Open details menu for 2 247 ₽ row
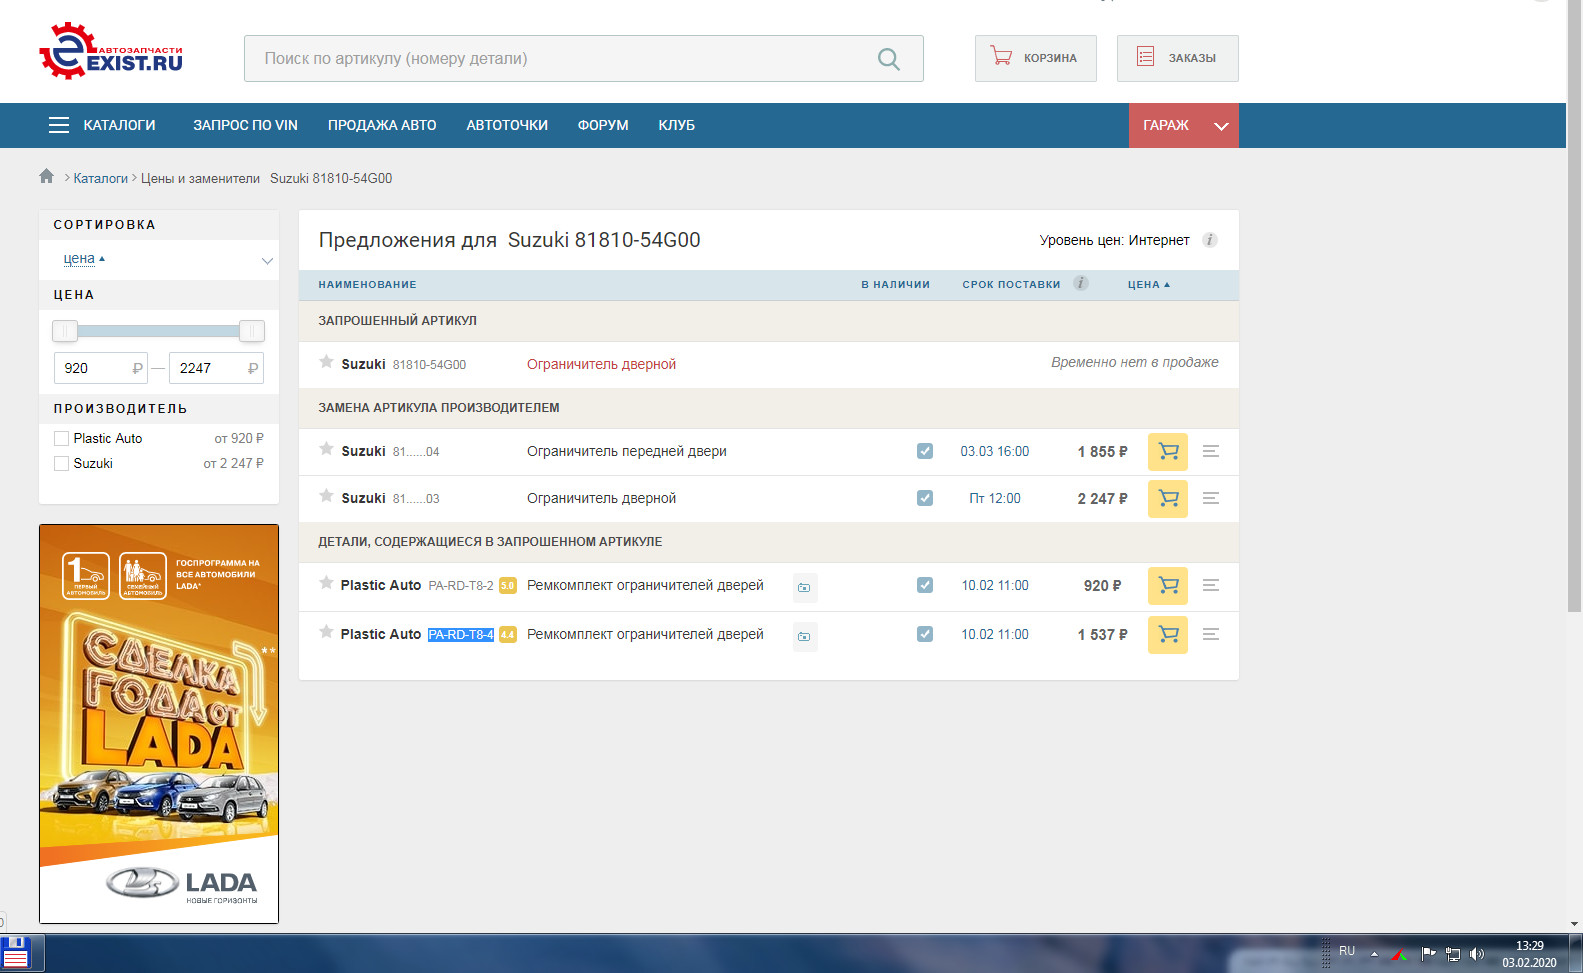This screenshot has width=1583, height=973. pyautogui.click(x=1211, y=498)
